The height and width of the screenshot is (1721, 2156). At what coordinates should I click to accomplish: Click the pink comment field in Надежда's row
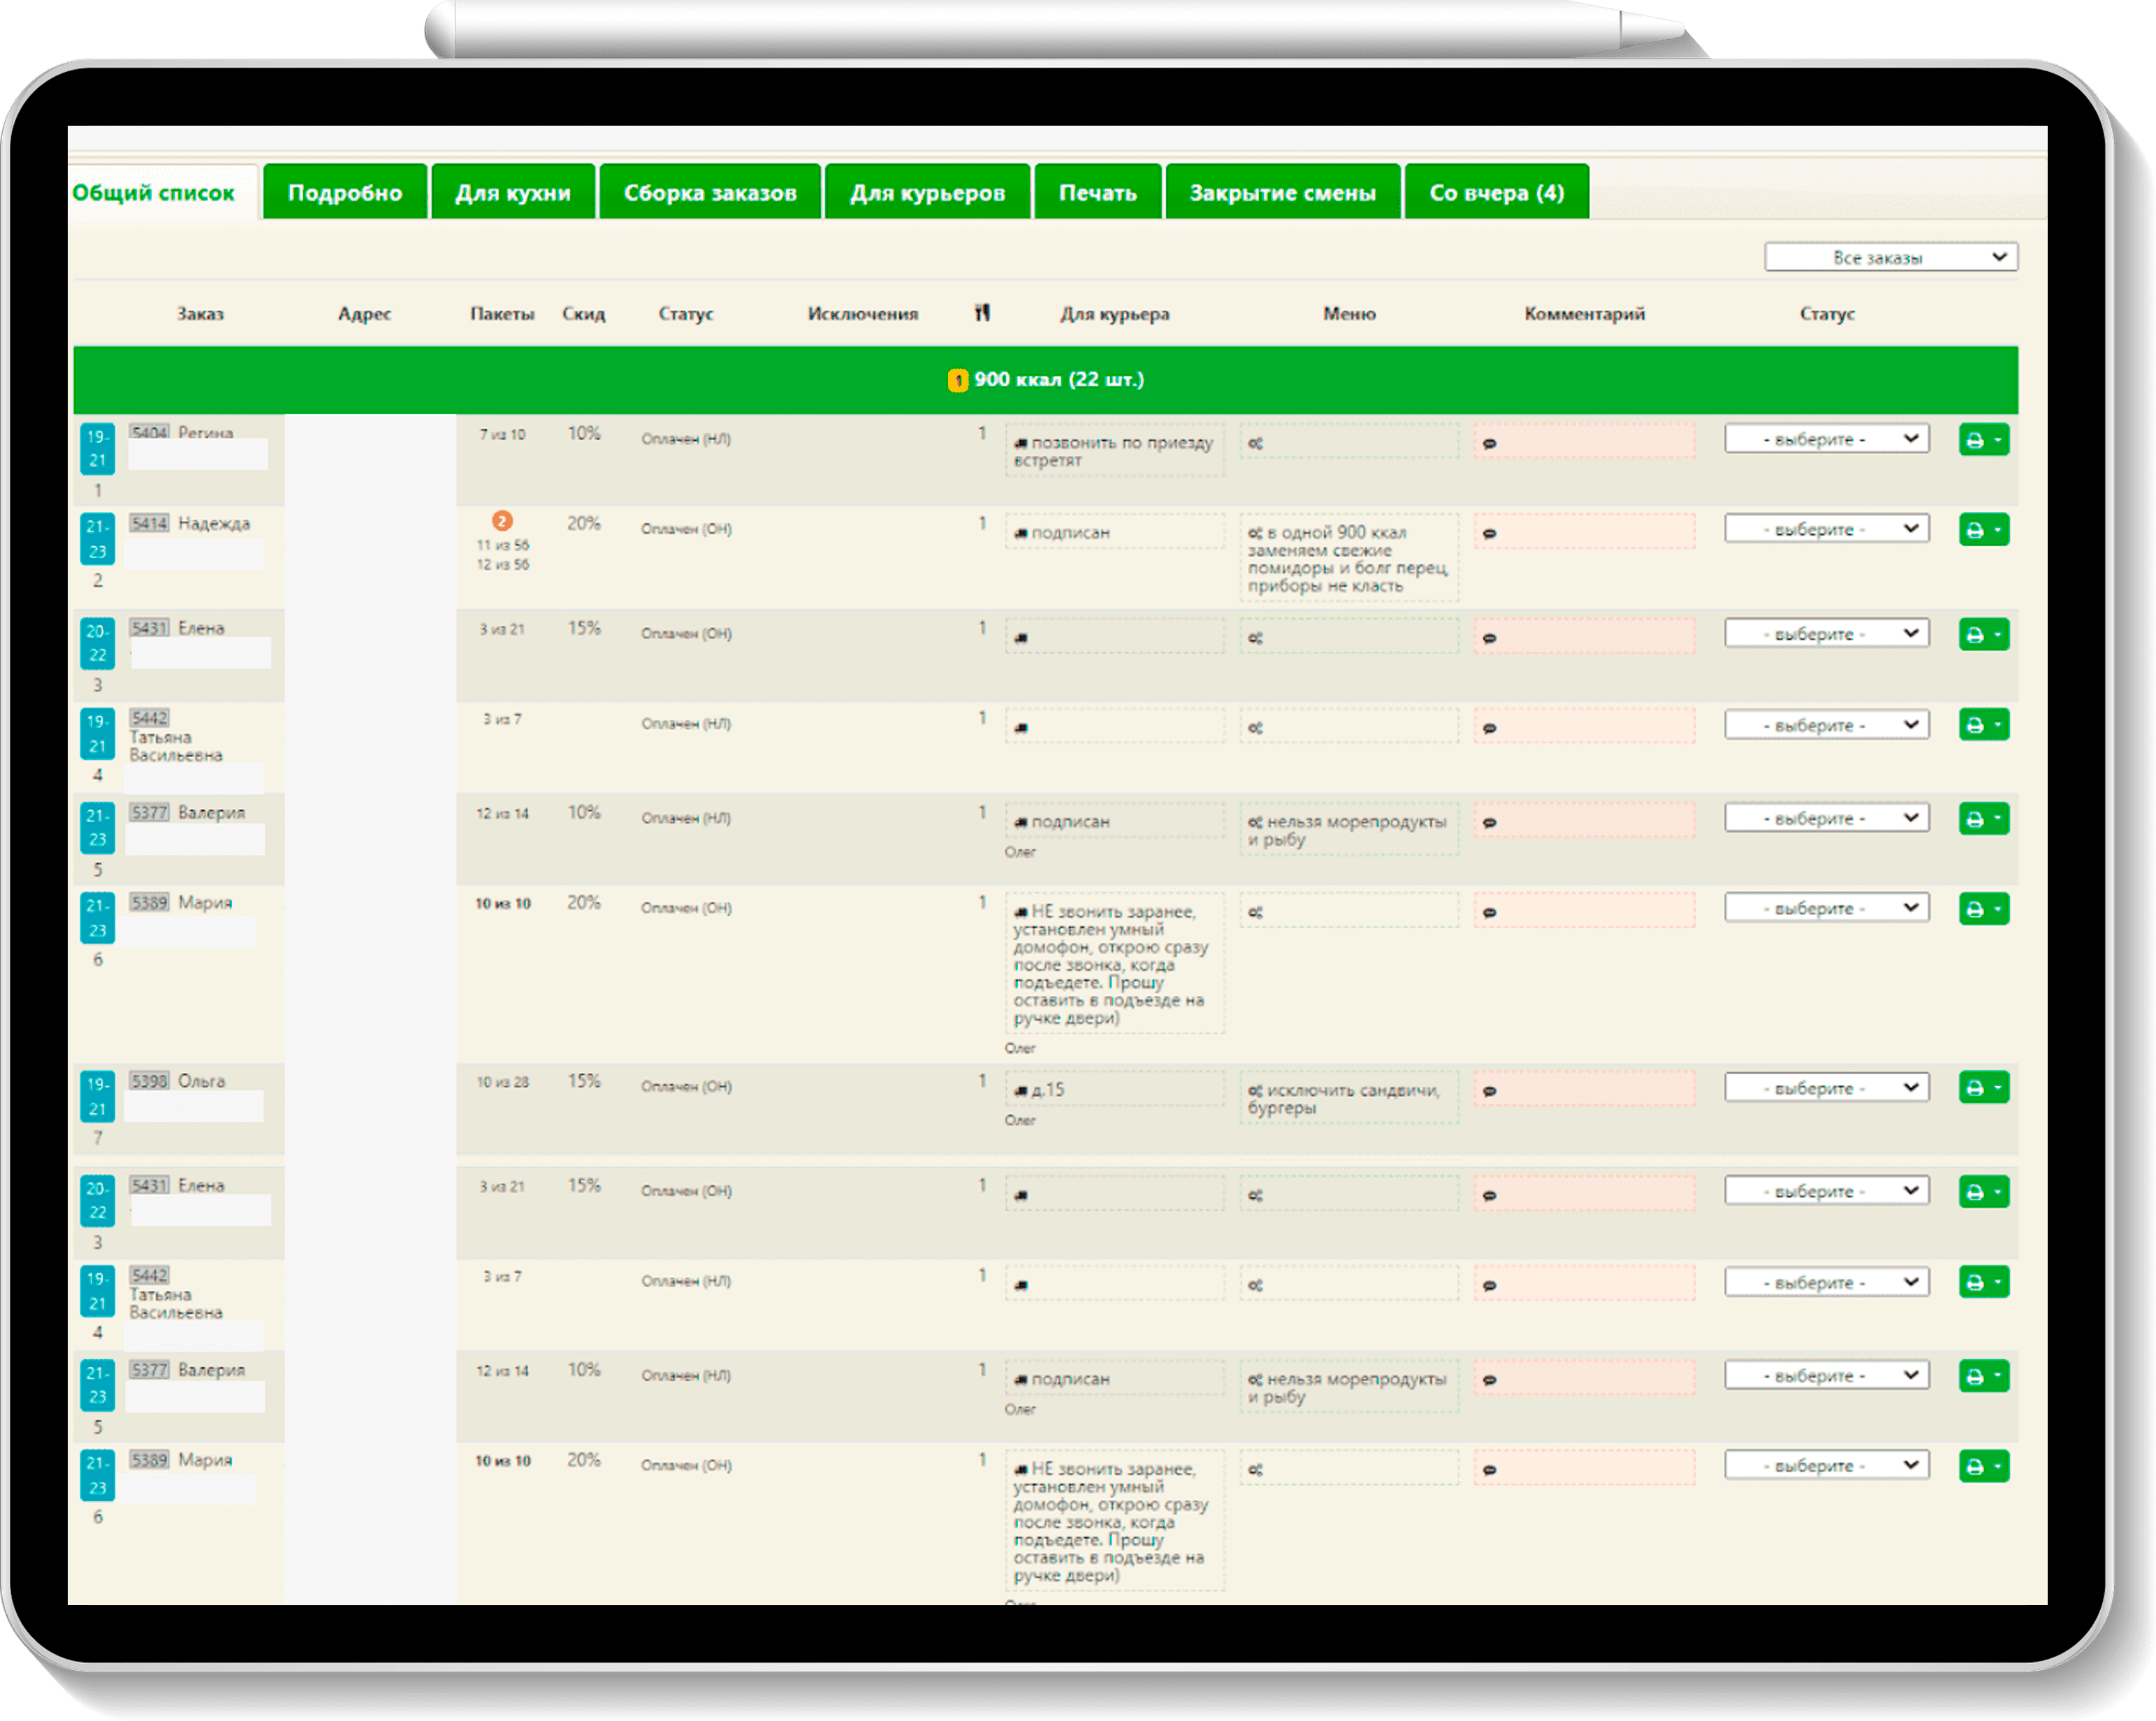click(x=1584, y=532)
